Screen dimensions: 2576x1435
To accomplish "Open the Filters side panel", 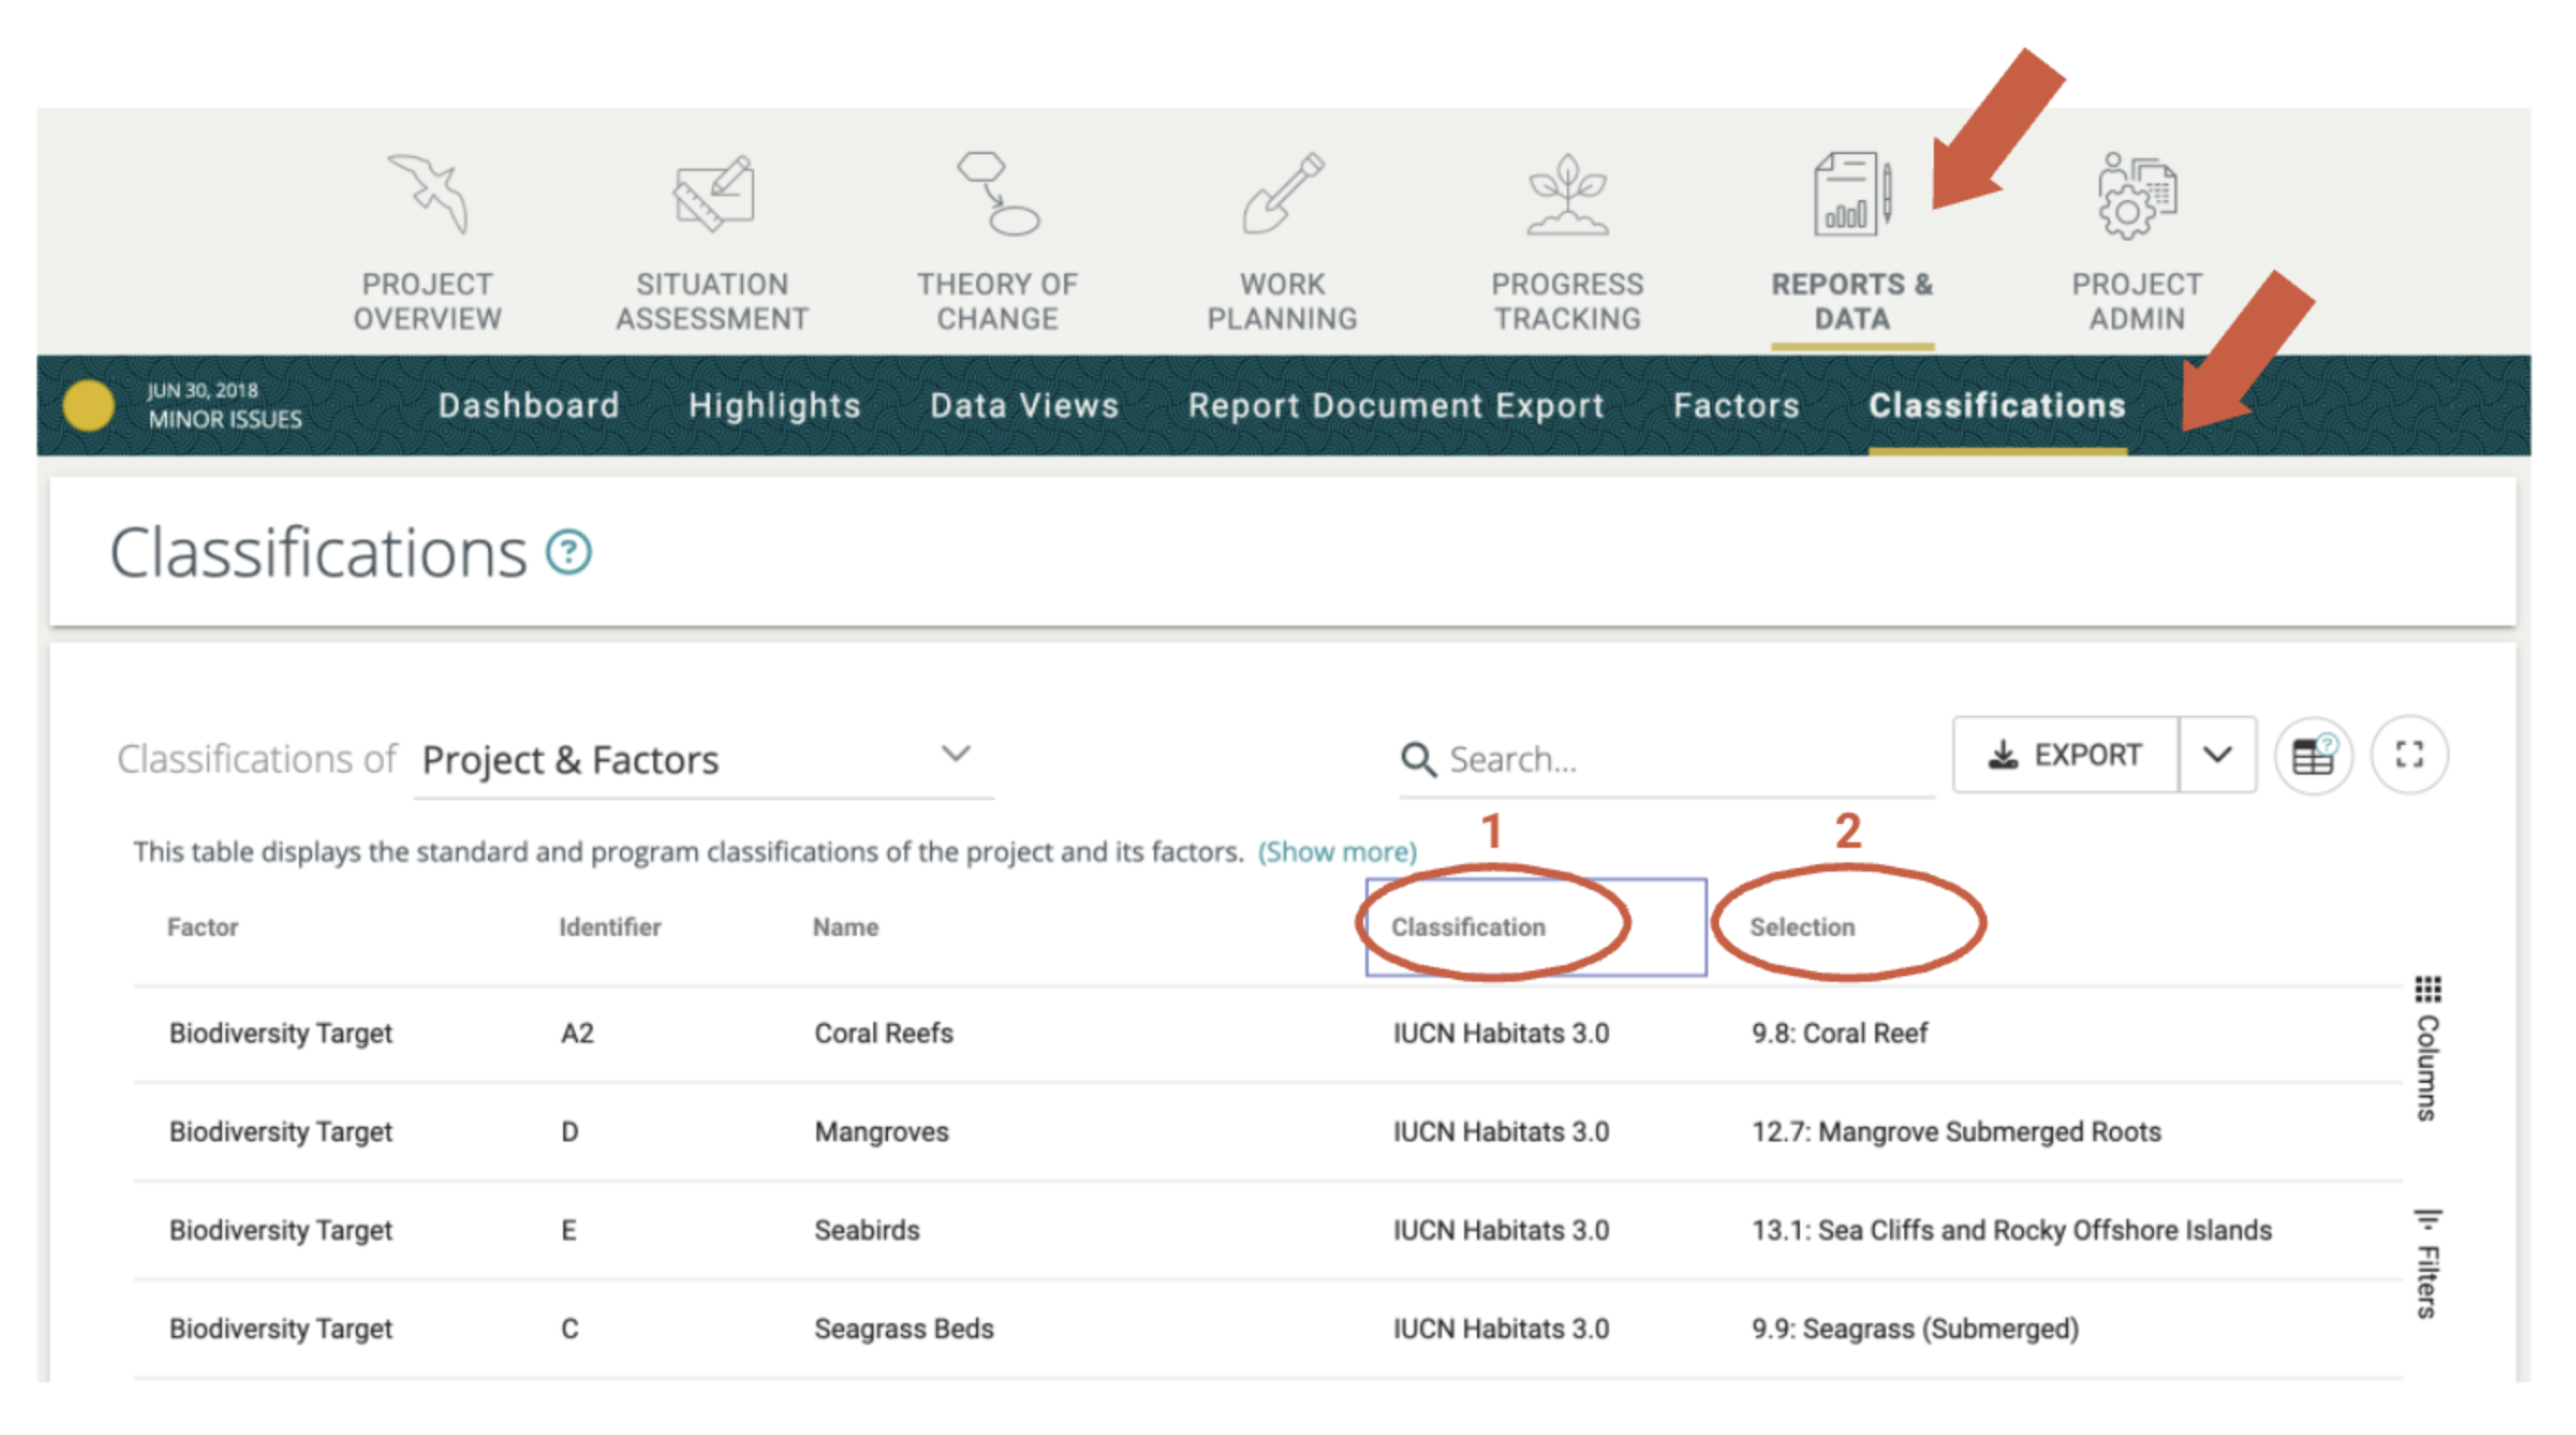I will coord(2427,1264).
